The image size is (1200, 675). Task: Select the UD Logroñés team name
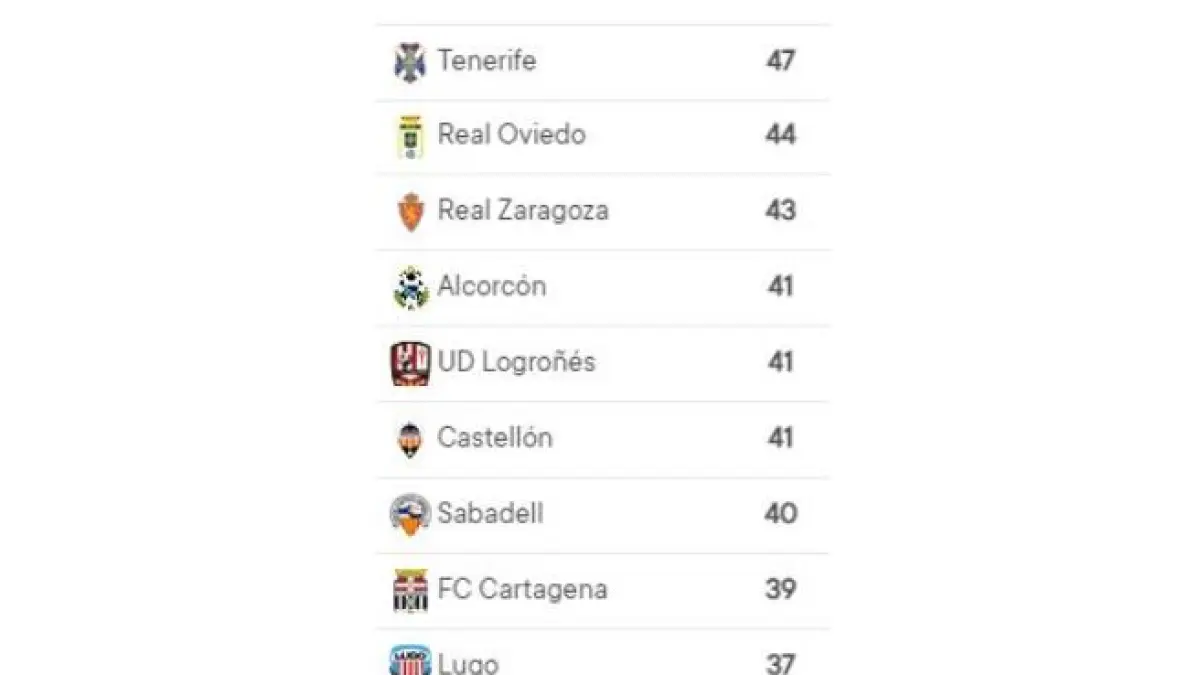[x=516, y=362]
